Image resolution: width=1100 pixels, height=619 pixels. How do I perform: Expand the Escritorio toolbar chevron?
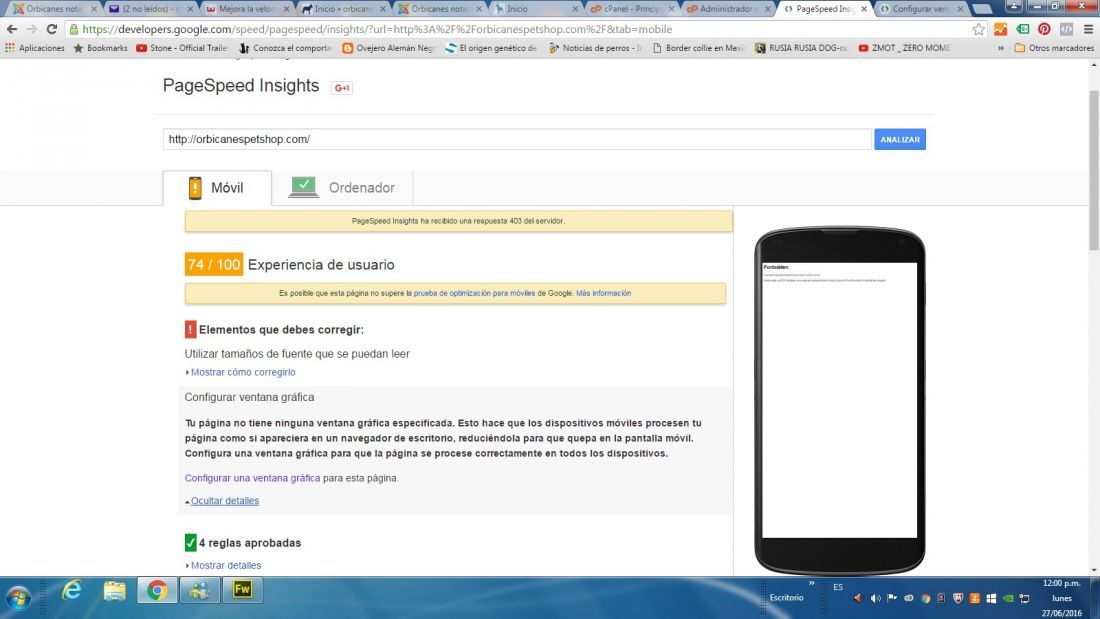coord(812,583)
